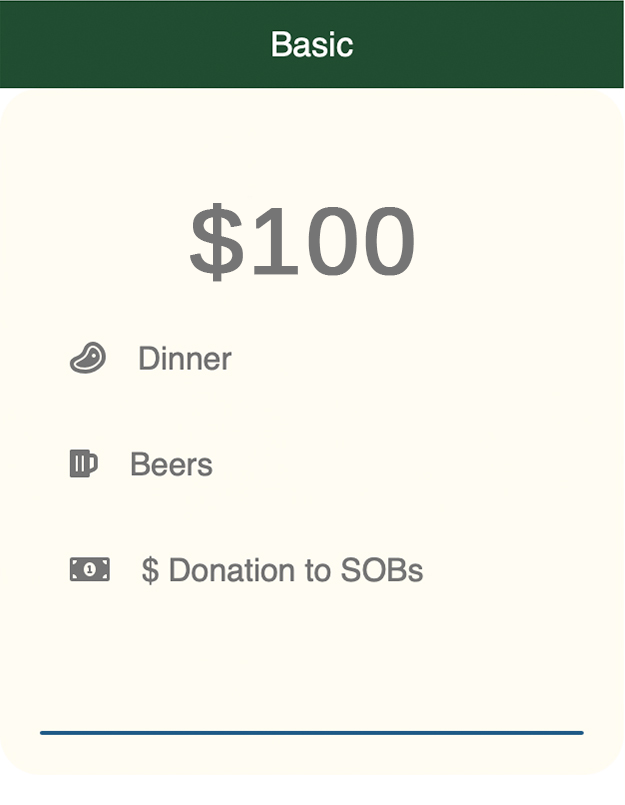Click the dollar sign in the $100 price
This screenshot has height=805, width=625.
216,241
